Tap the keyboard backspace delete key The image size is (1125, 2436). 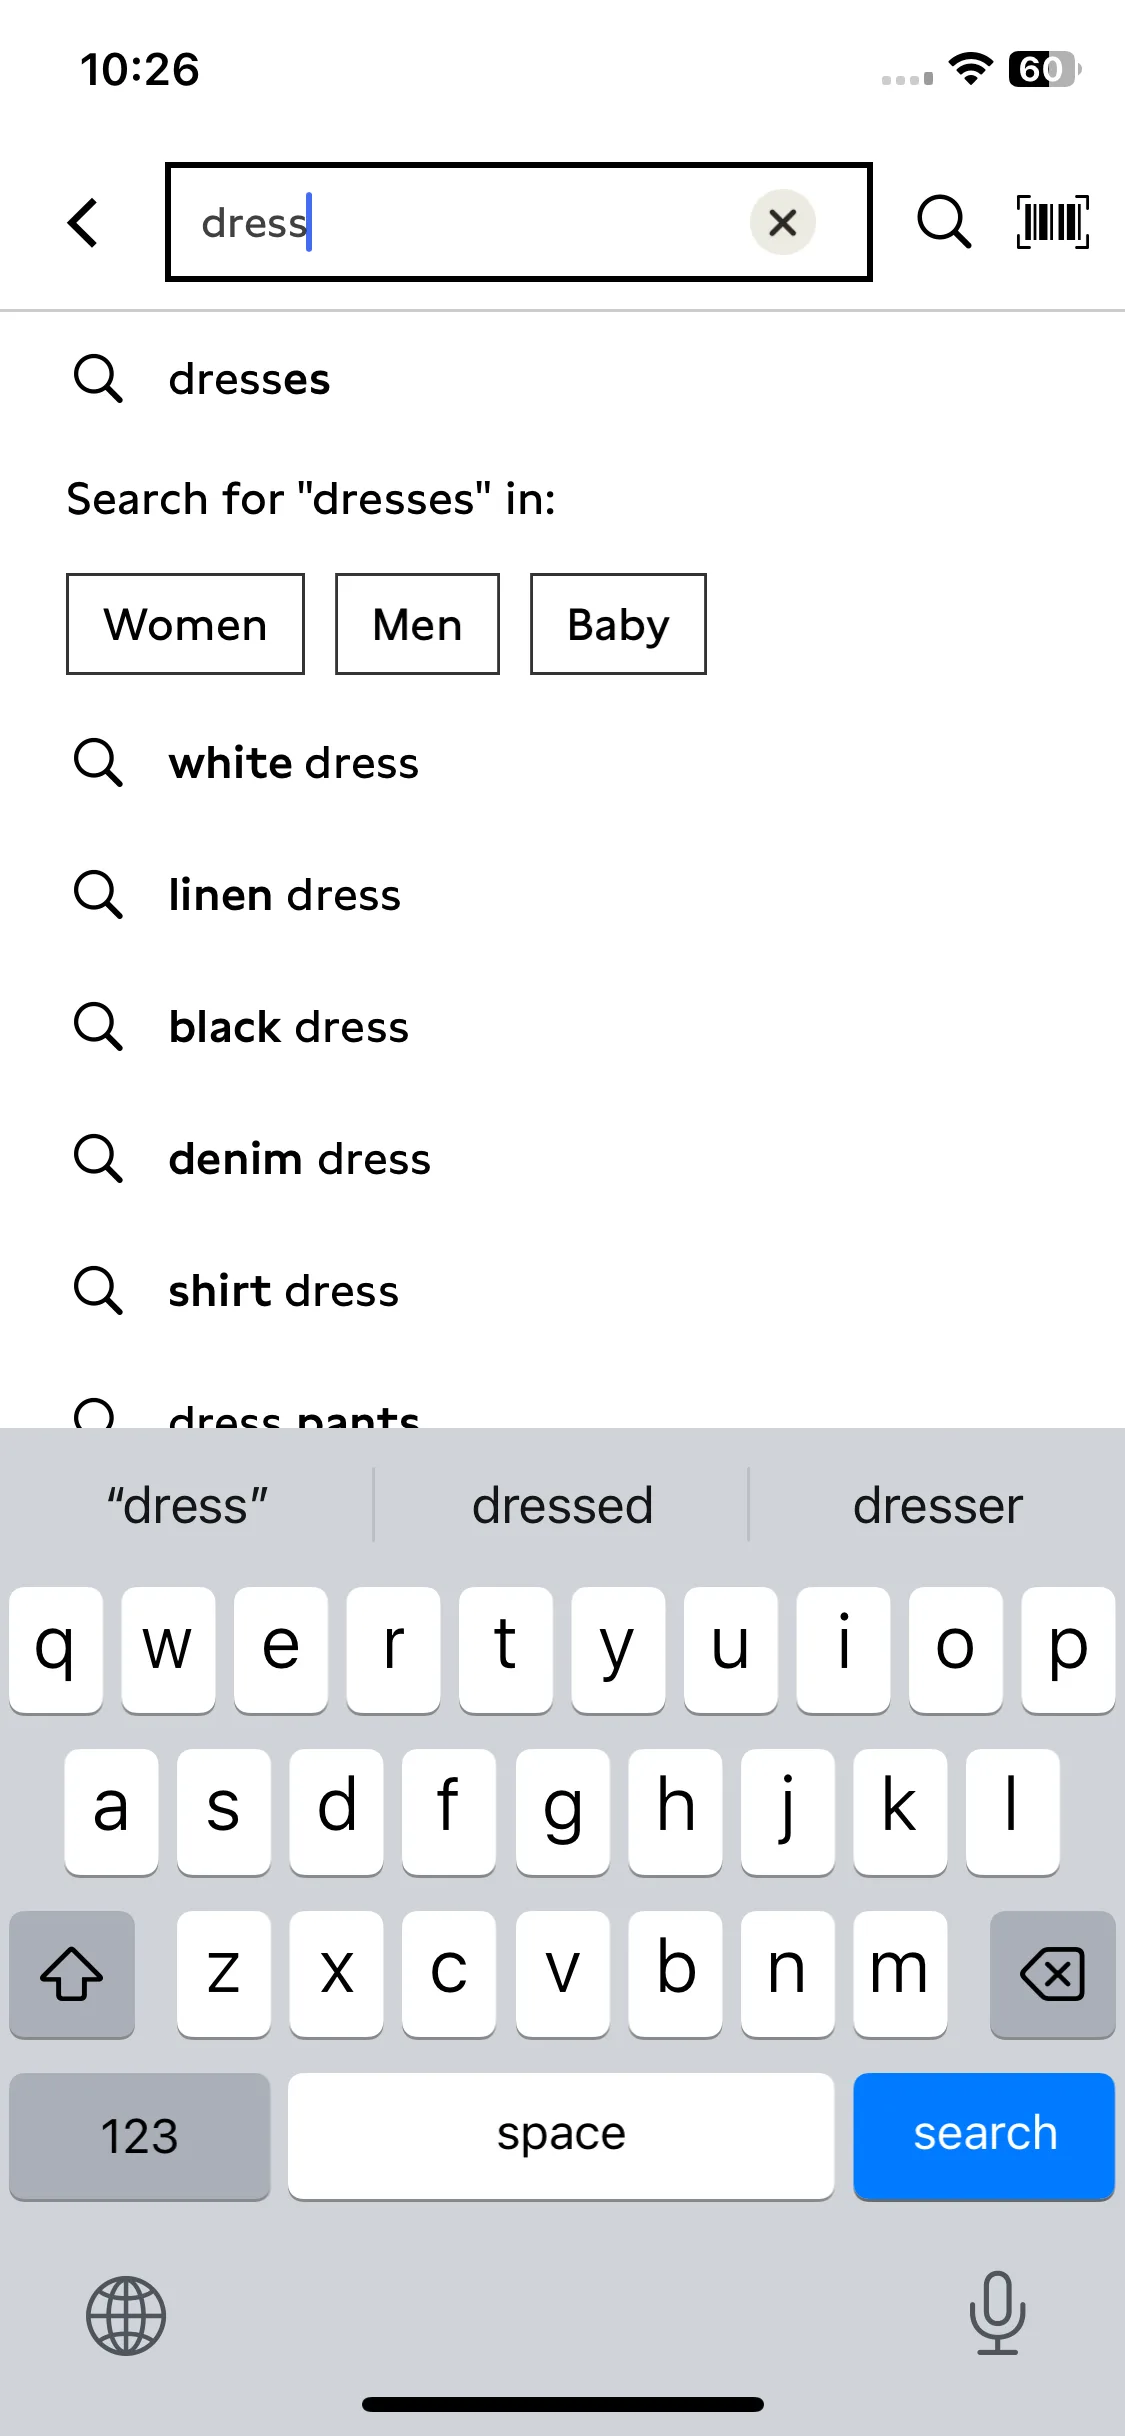tap(1052, 1974)
